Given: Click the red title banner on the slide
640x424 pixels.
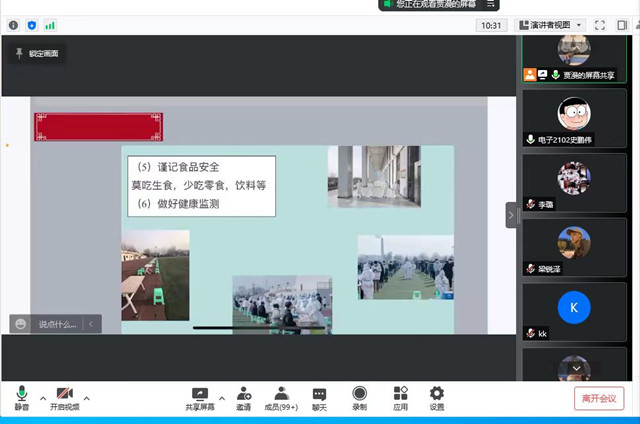Looking at the screenshot, I should 98,127.
